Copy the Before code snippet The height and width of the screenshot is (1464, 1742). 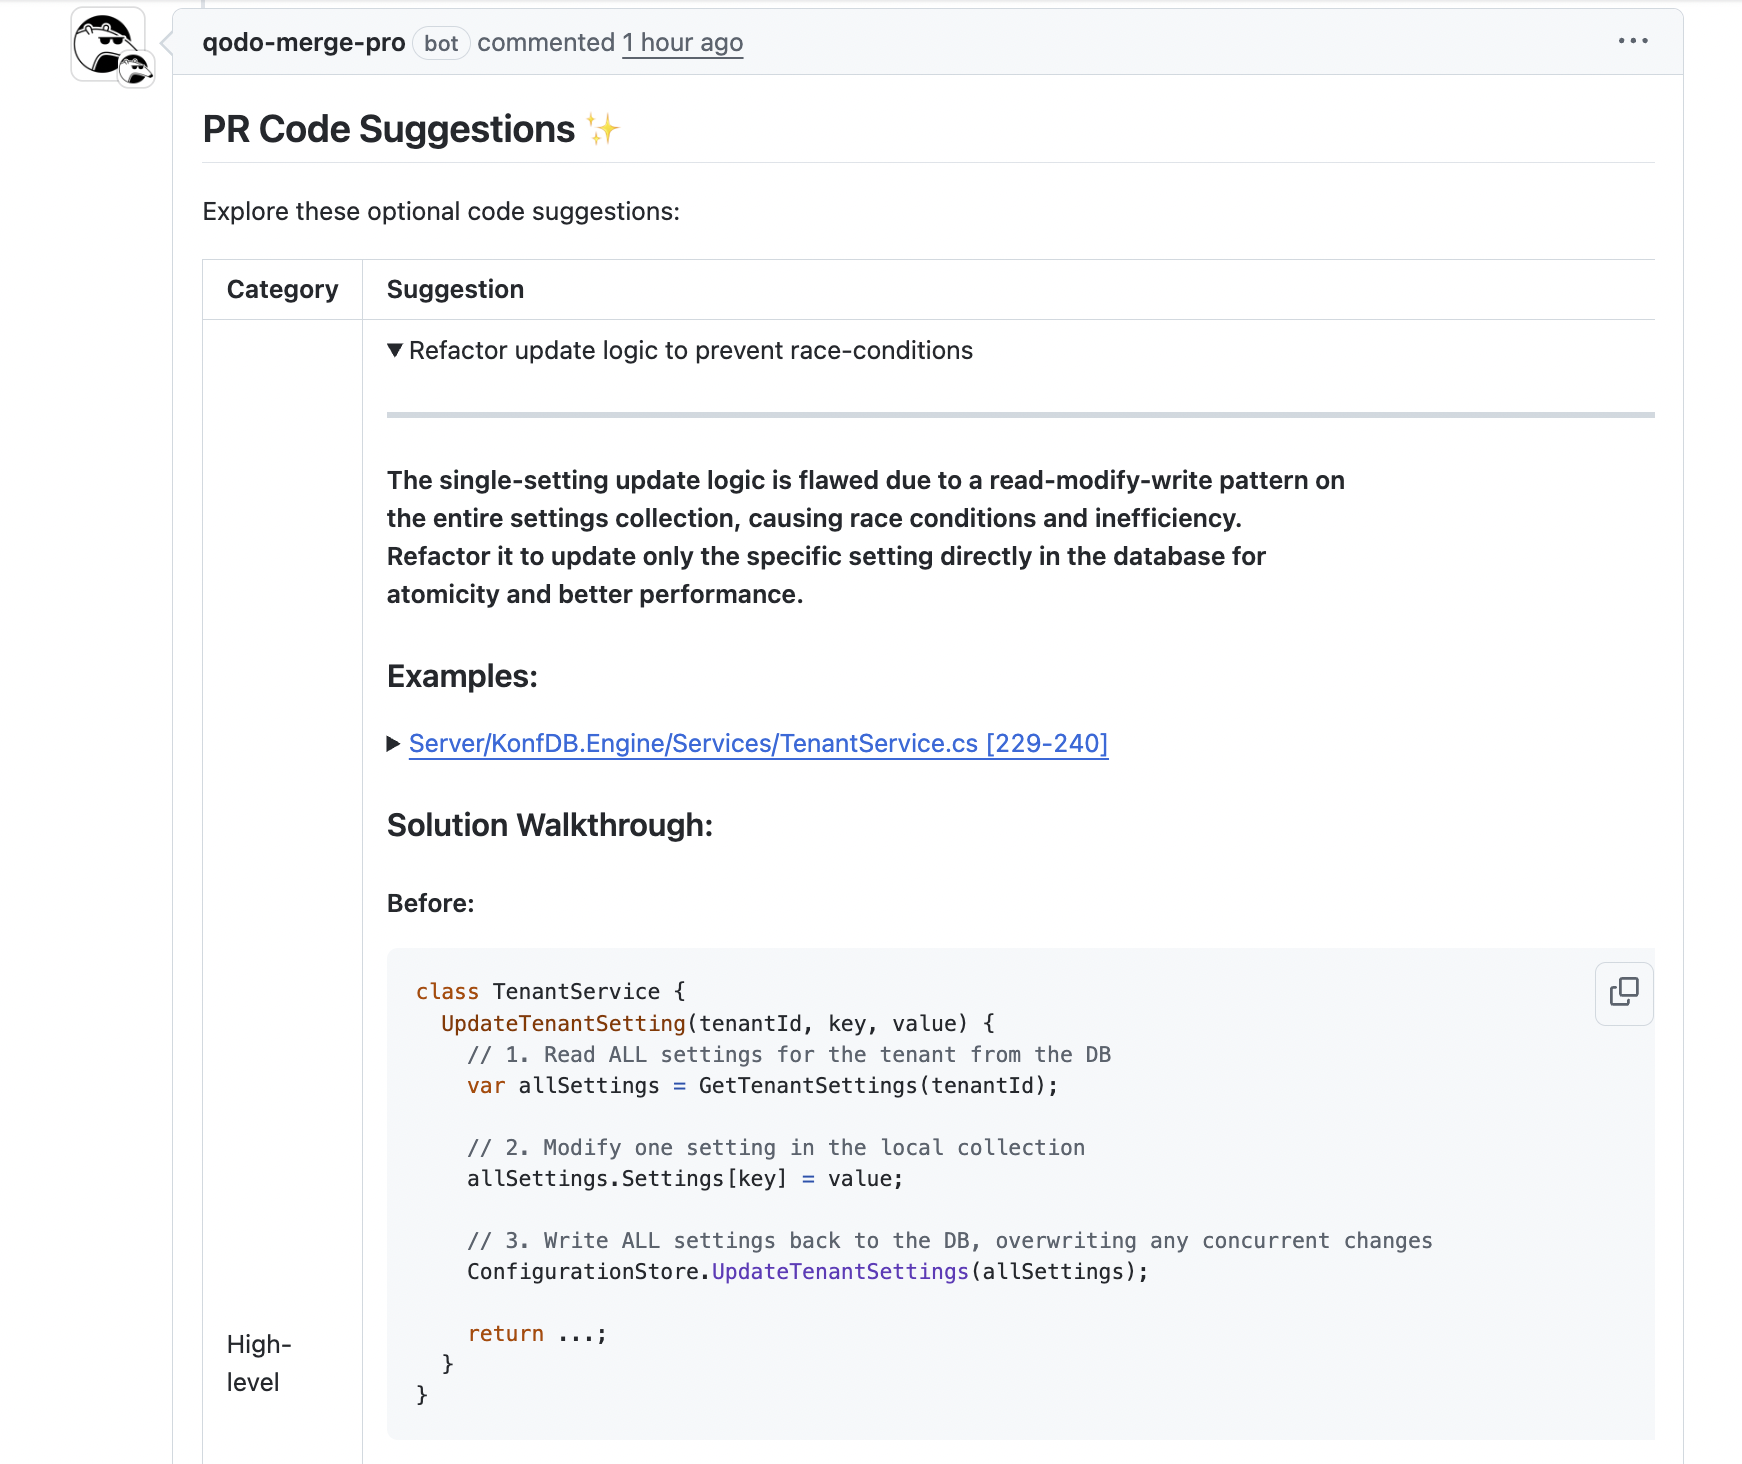1623,993
